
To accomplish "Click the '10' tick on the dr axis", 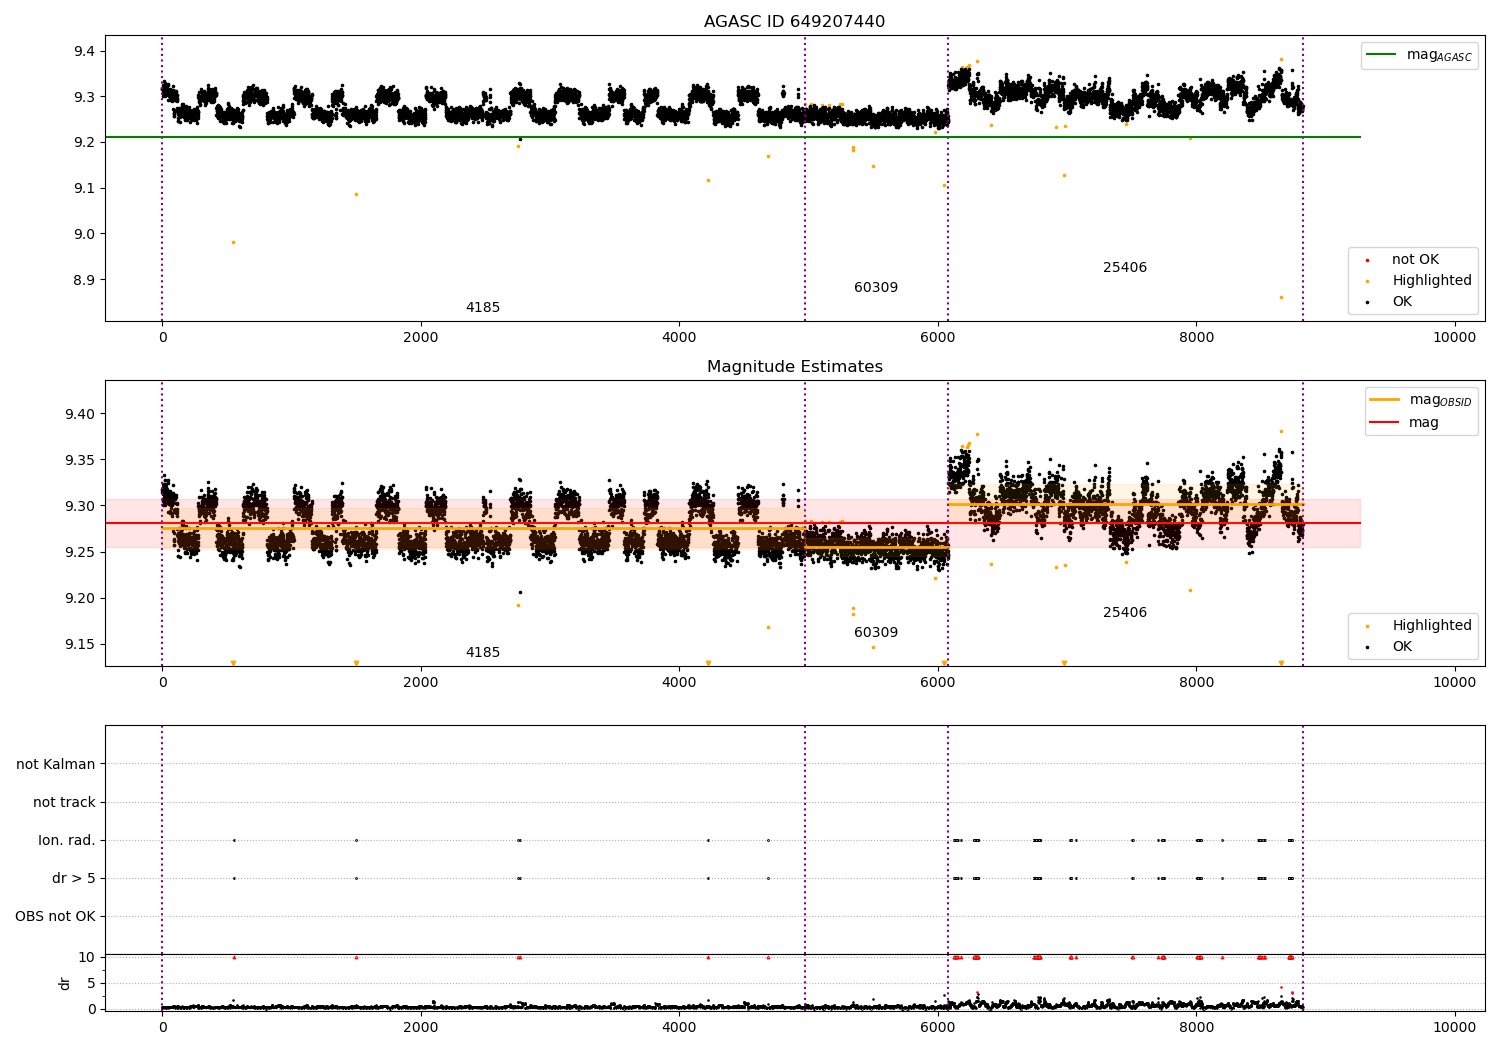I will [x=87, y=958].
